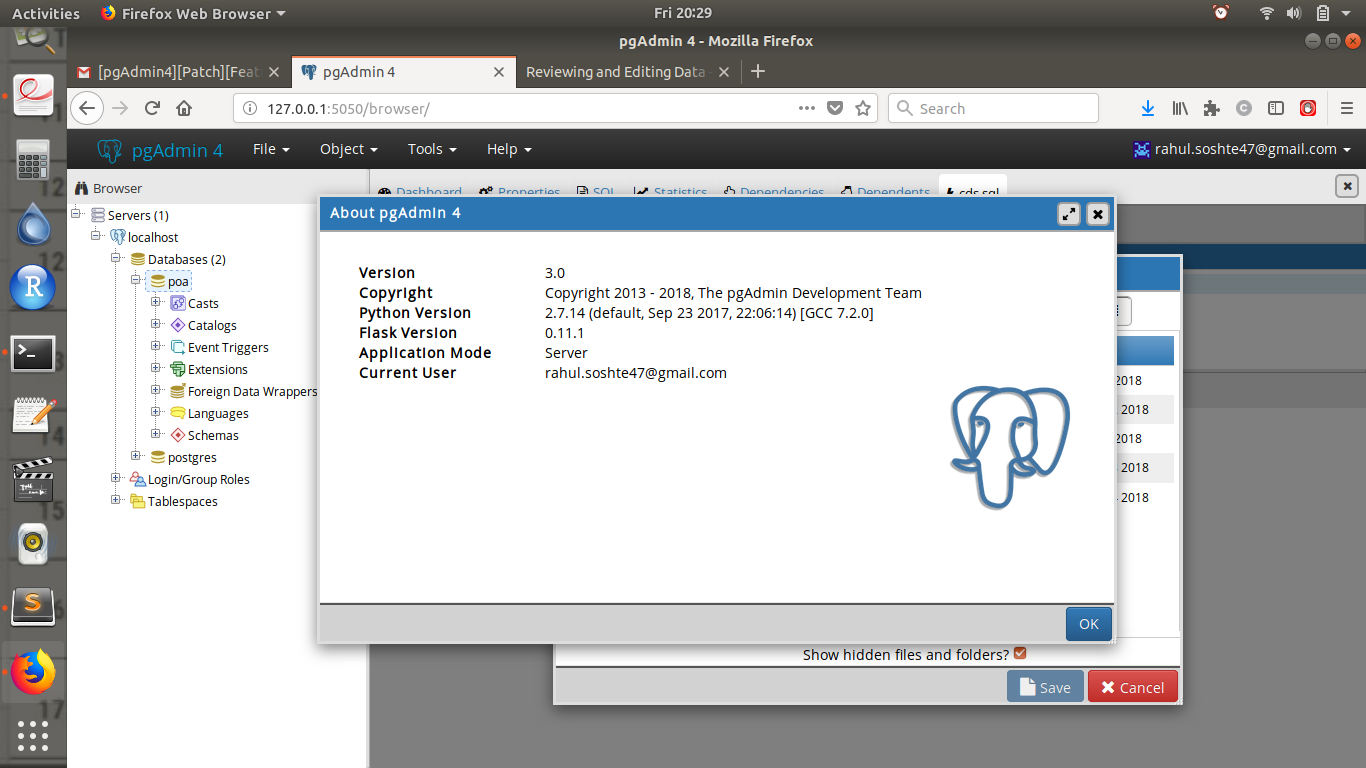The image size is (1366, 768).
Task: Click the Firefox home icon
Action: point(184,108)
